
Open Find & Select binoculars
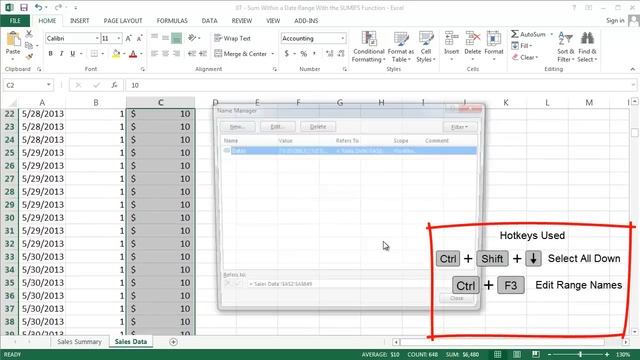pyautogui.click(x=587, y=47)
